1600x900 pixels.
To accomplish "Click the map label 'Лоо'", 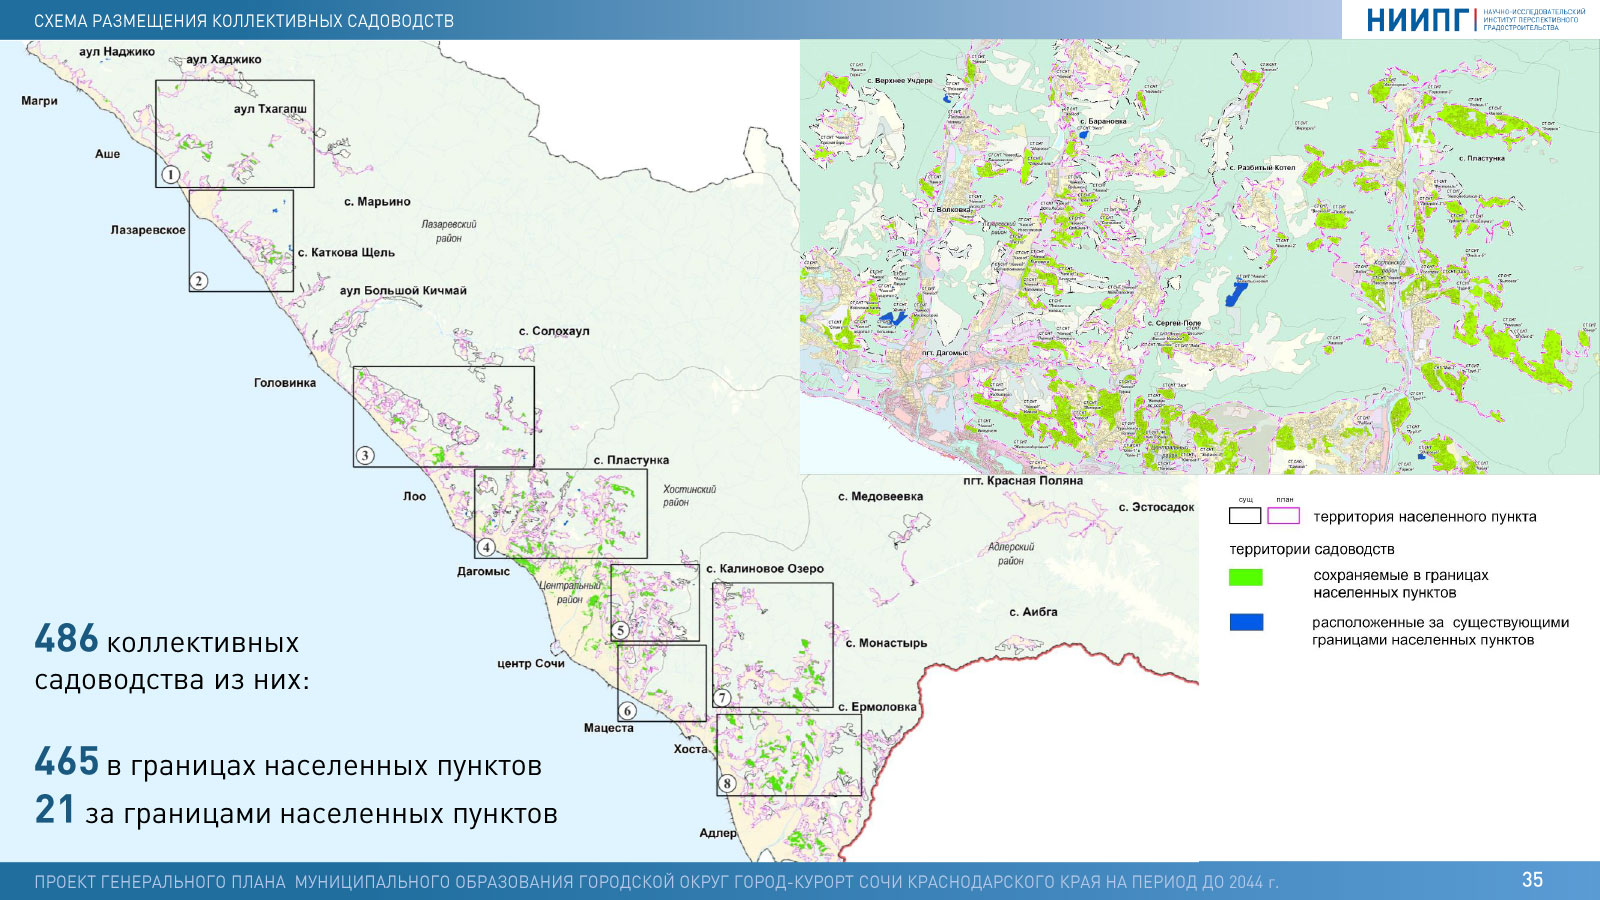I will pos(415,497).
